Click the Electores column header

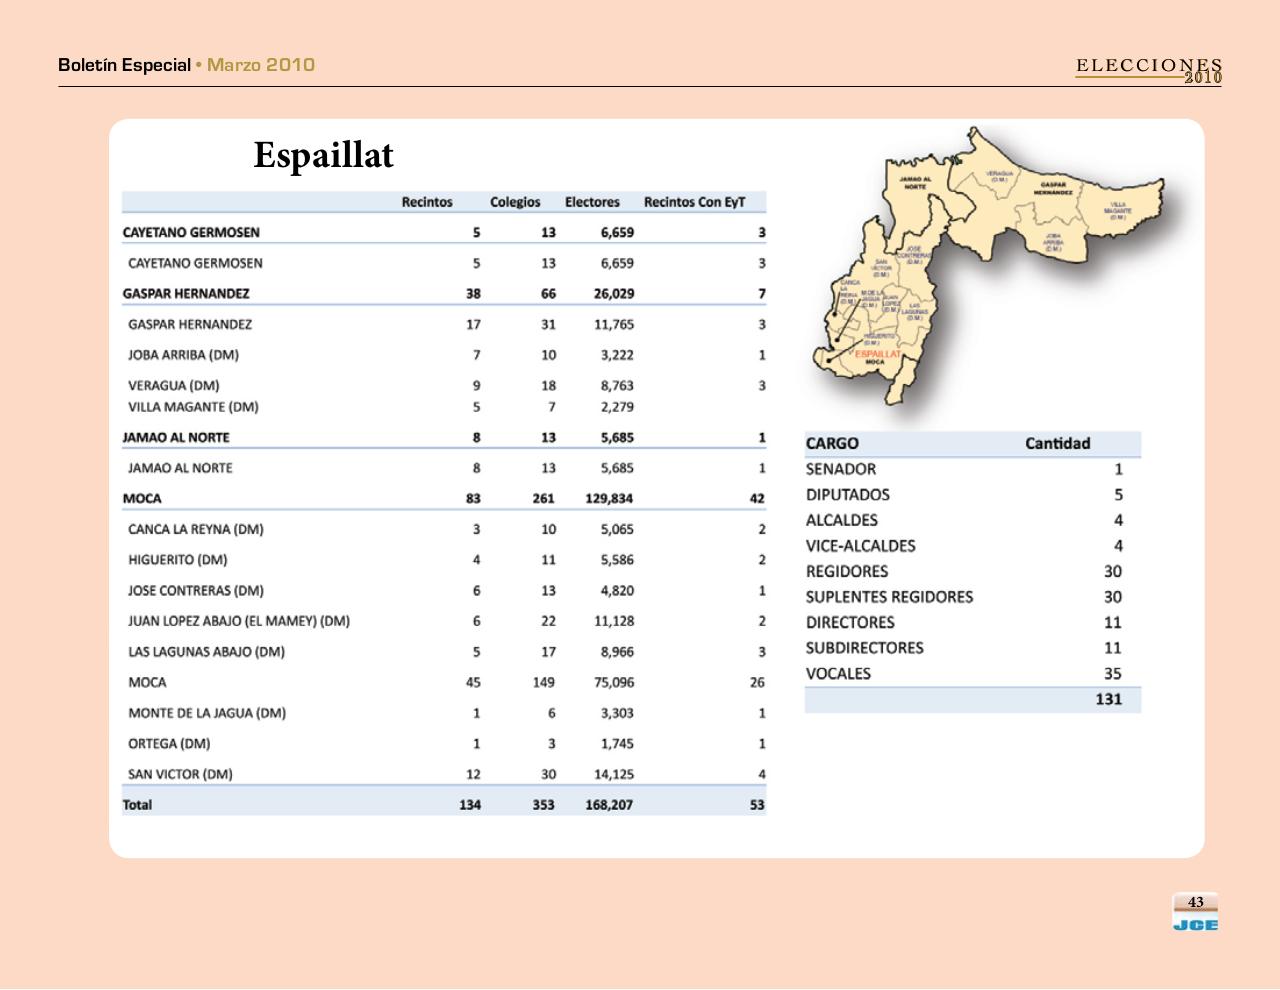point(592,201)
